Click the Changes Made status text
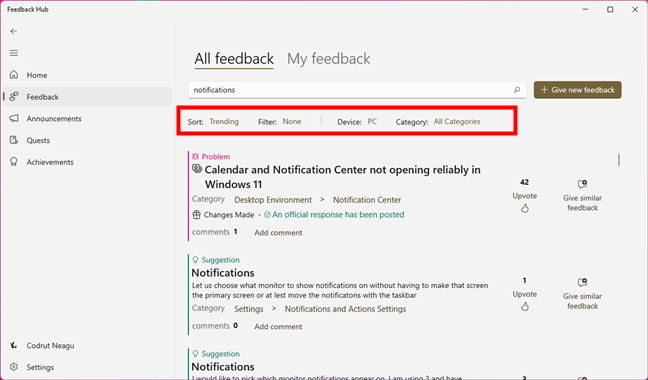The height and width of the screenshot is (380, 648). (x=229, y=215)
